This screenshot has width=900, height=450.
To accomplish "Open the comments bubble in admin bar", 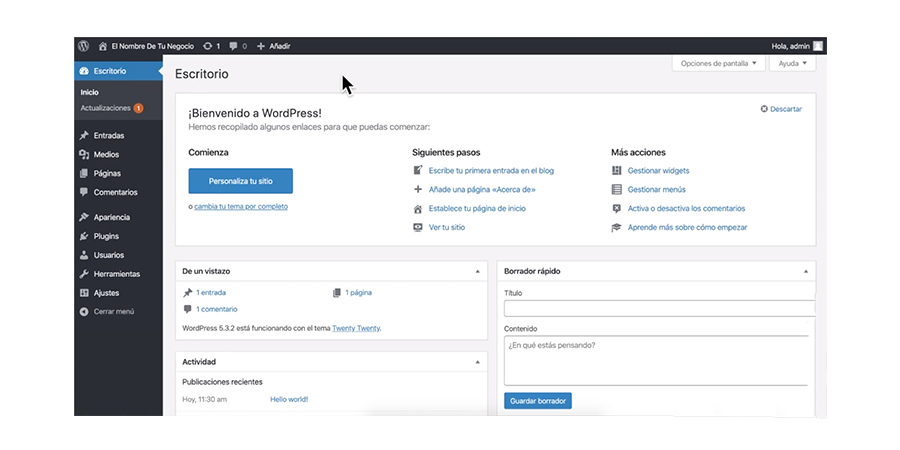I will (233, 46).
